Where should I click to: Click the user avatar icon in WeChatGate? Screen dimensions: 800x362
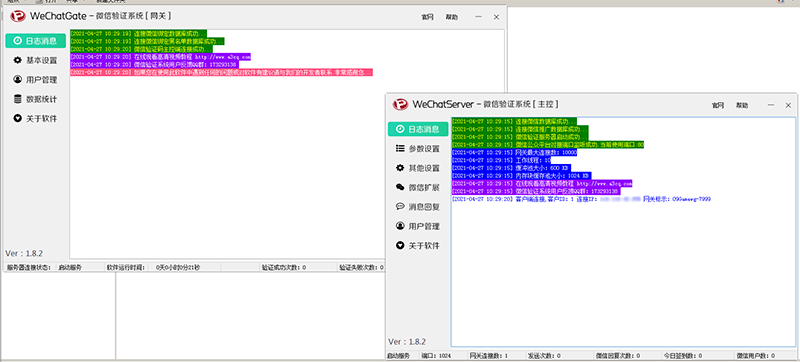pyautogui.click(x=18, y=80)
